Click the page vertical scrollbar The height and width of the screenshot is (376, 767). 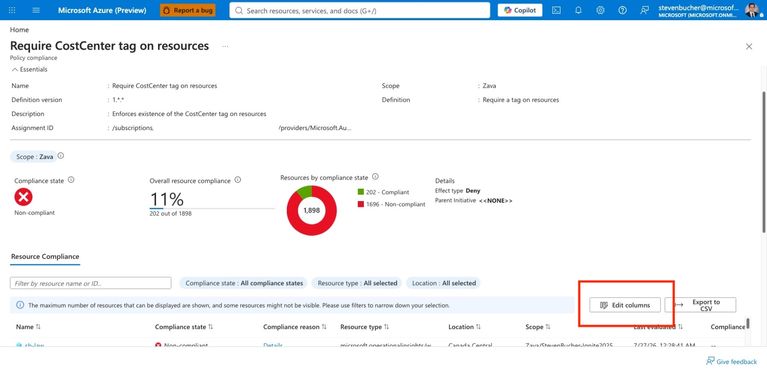pos(764,161)
